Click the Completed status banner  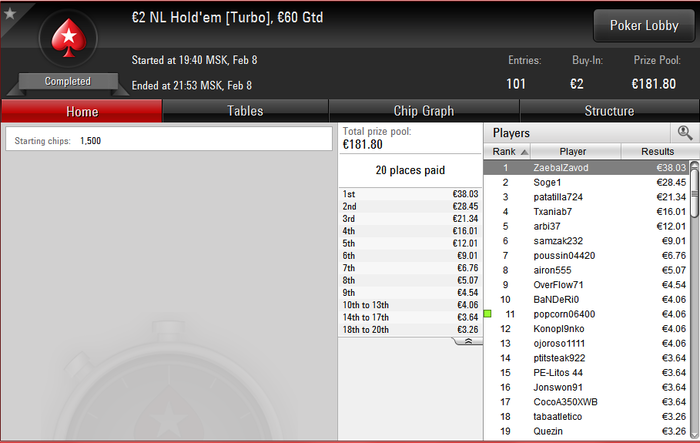tap(68, 81)
